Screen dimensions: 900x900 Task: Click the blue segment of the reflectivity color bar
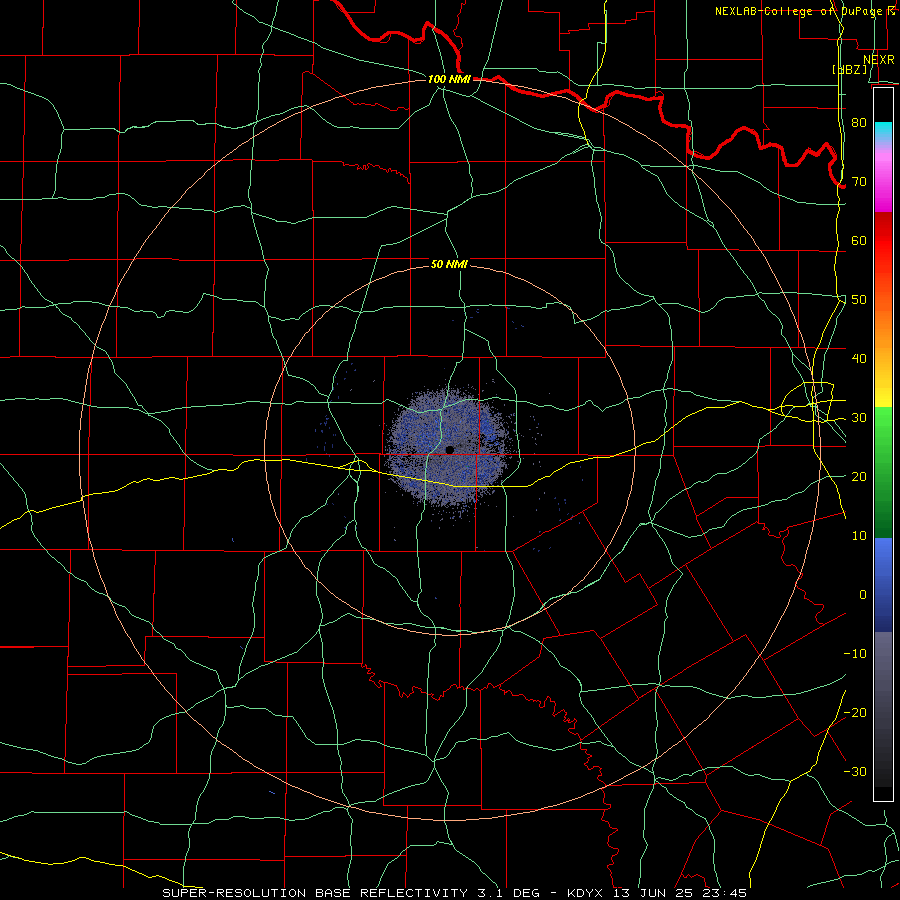pos(883,585)
